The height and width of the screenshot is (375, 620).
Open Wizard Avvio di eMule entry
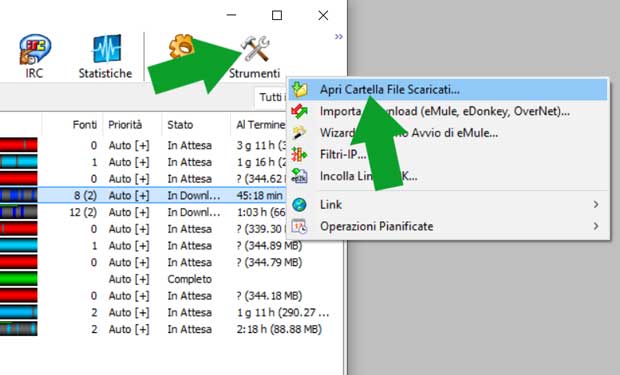coord(448,133)
